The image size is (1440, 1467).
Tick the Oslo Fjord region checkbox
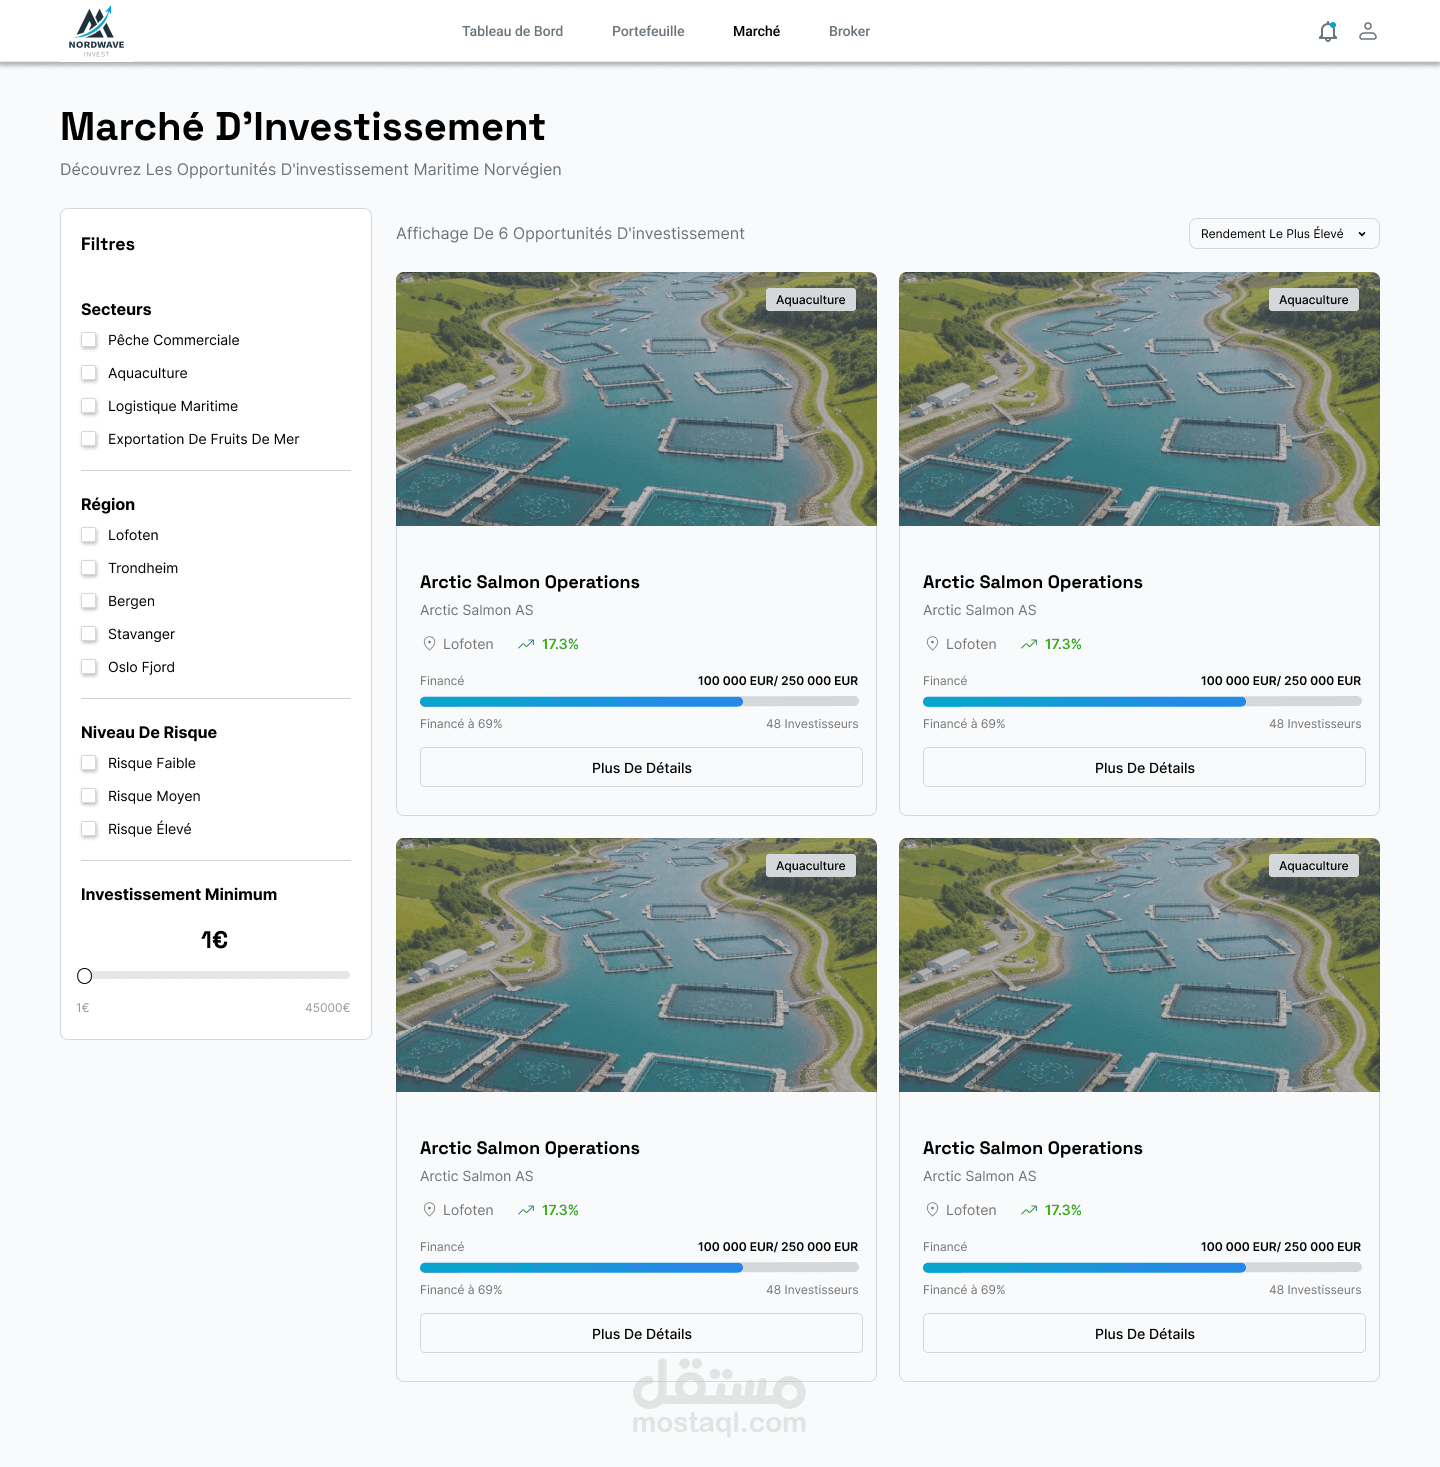[89, 667]
